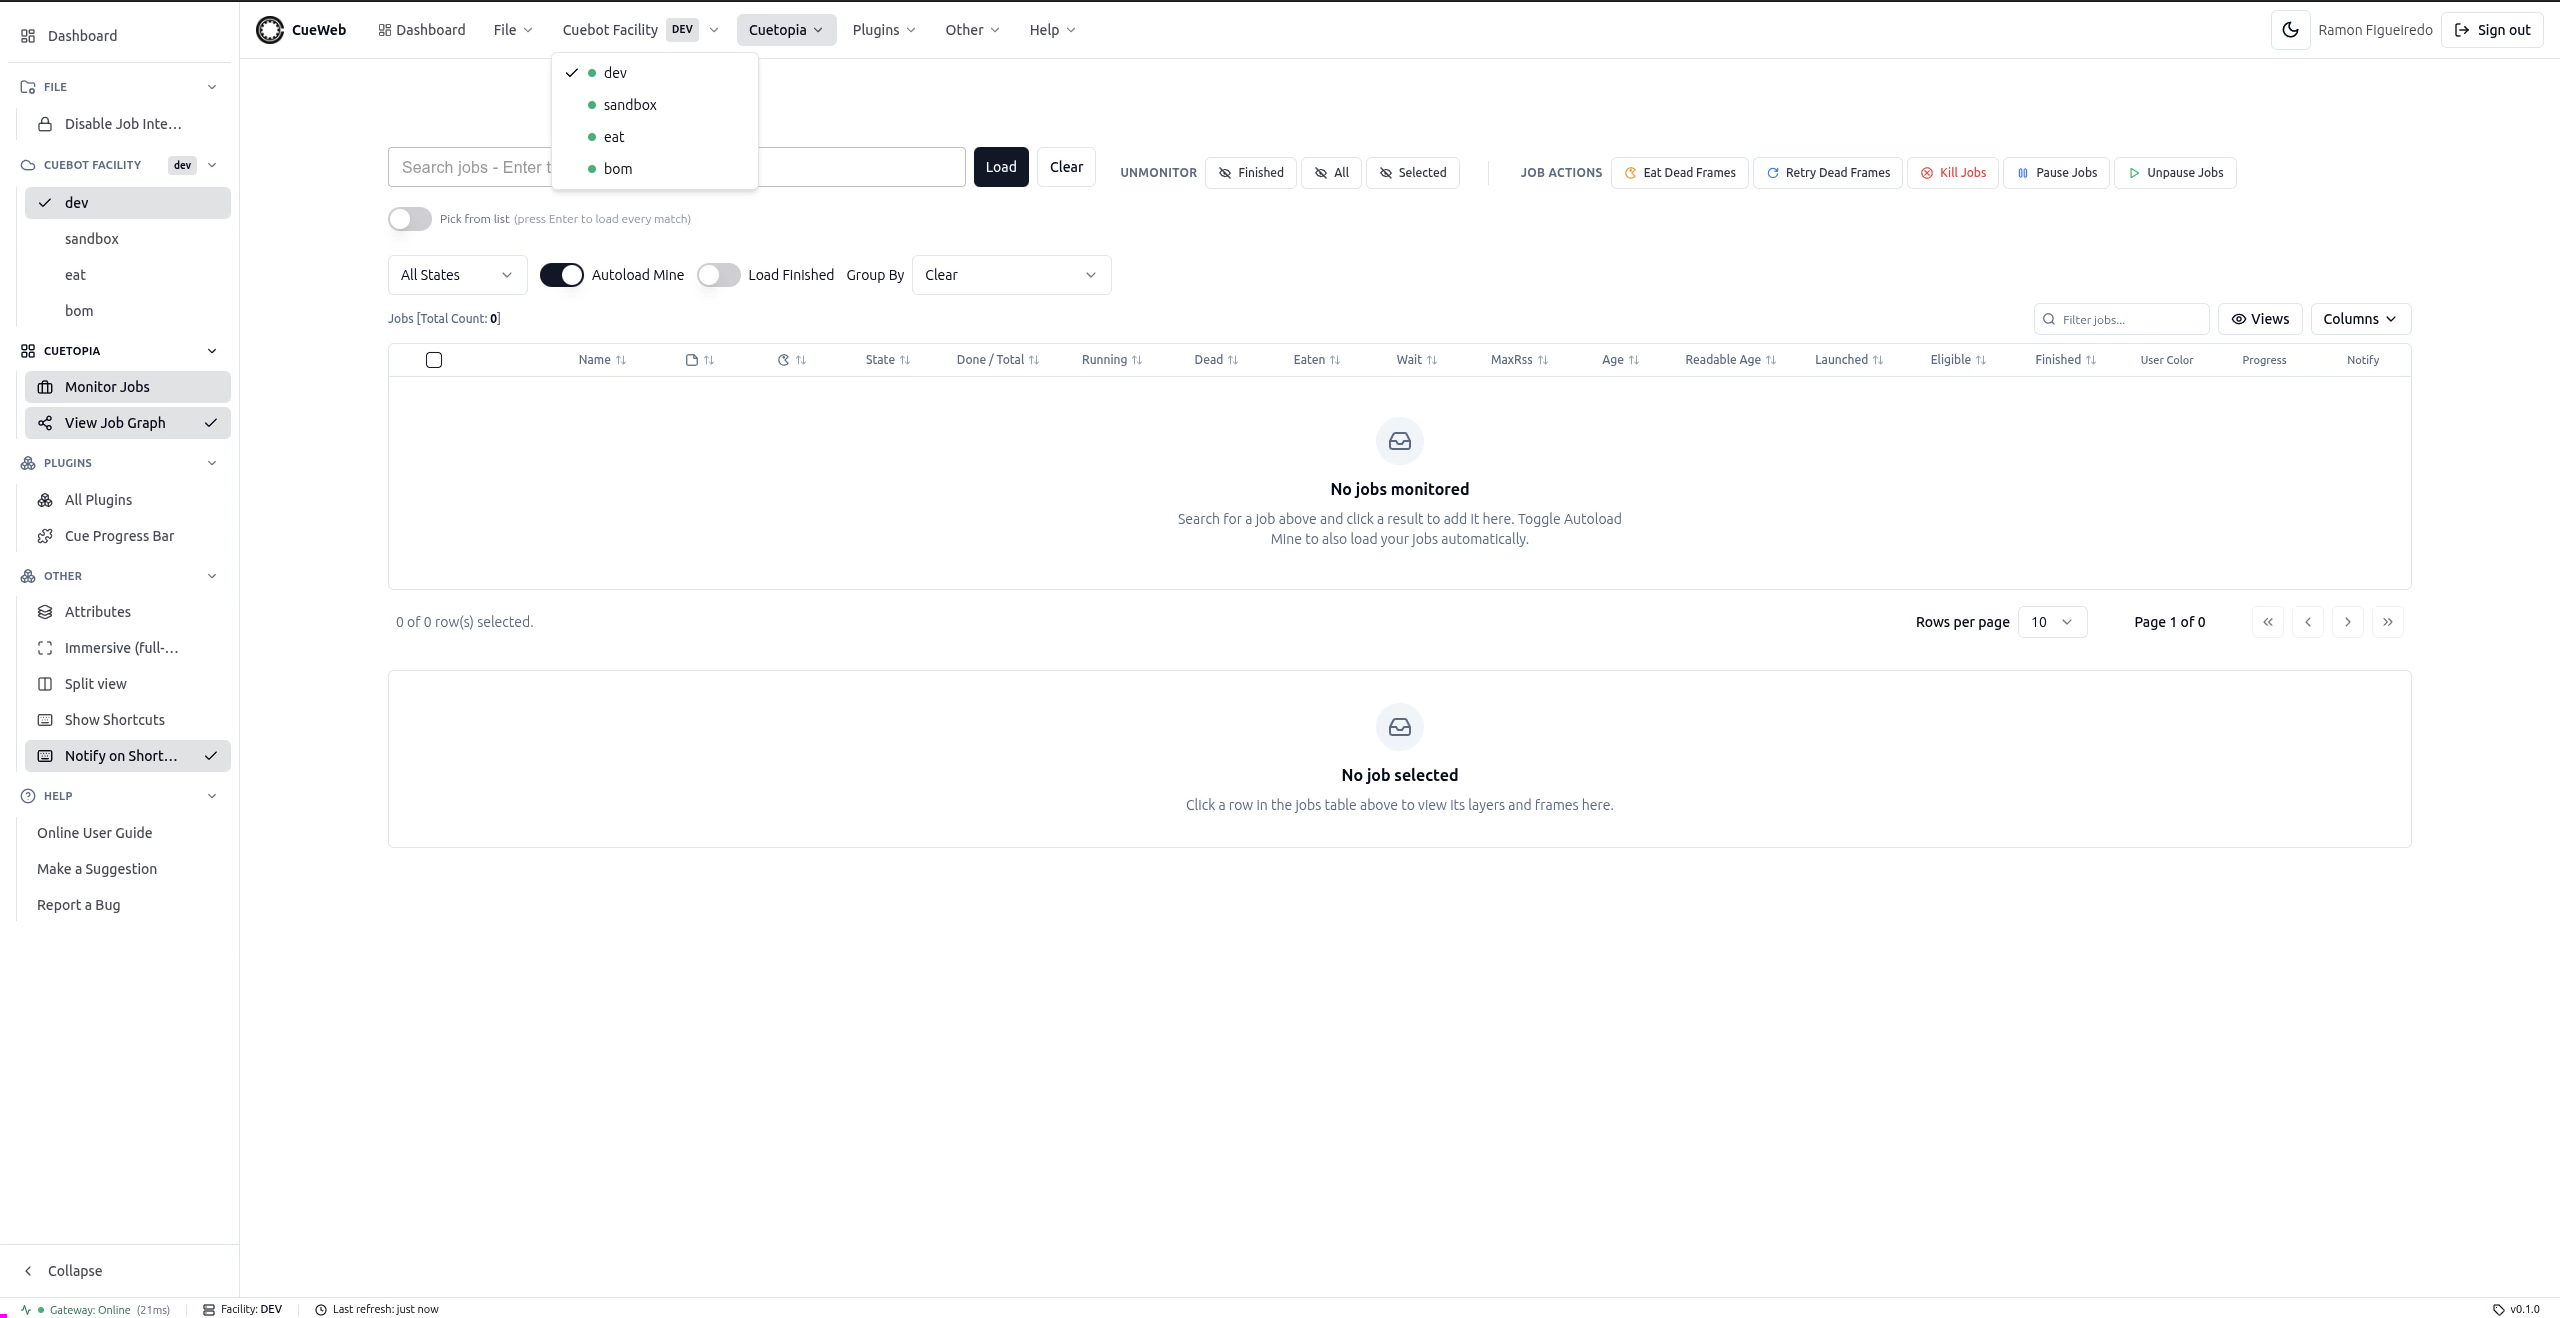The height and width of the screenshot is (1318, 2560).
Task: Click the Load button
Action: 1001,167
